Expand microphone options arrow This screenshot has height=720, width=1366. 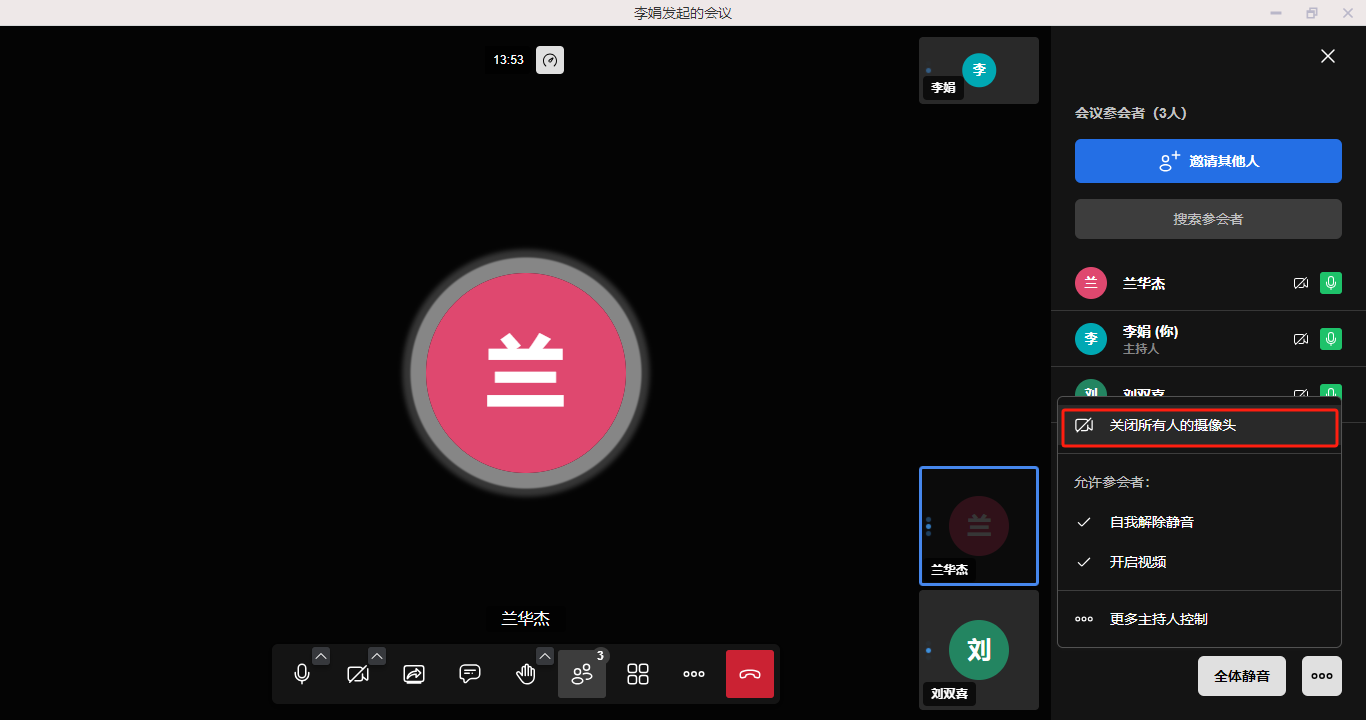pos(321,656)
